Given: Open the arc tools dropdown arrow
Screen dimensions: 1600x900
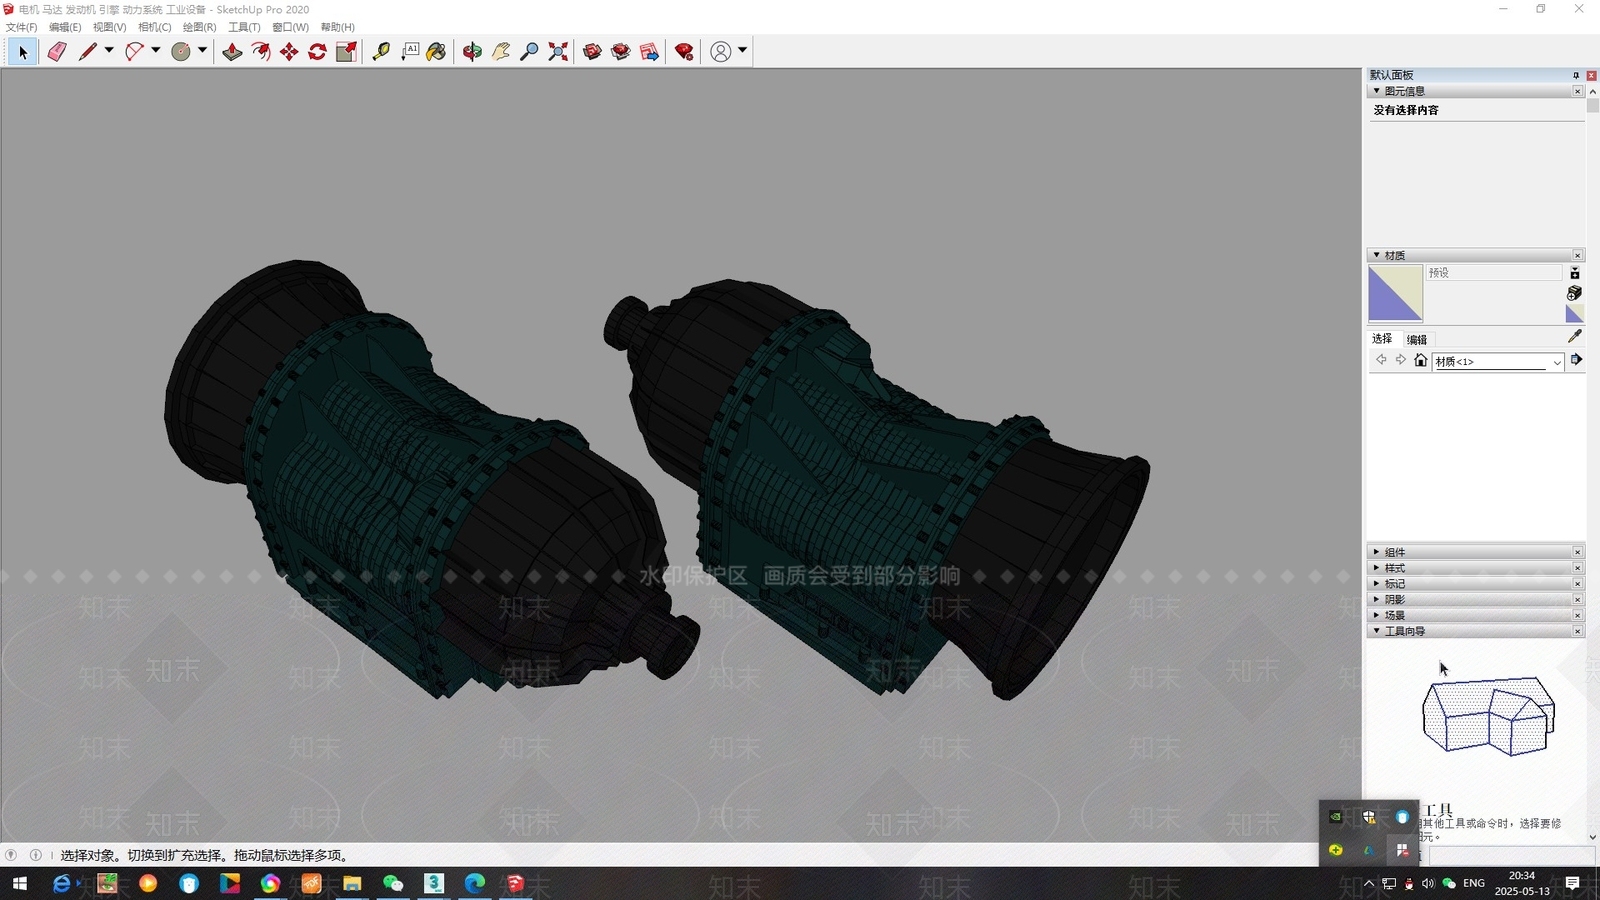Looking at the screenshot, I should tap(156, 50).
